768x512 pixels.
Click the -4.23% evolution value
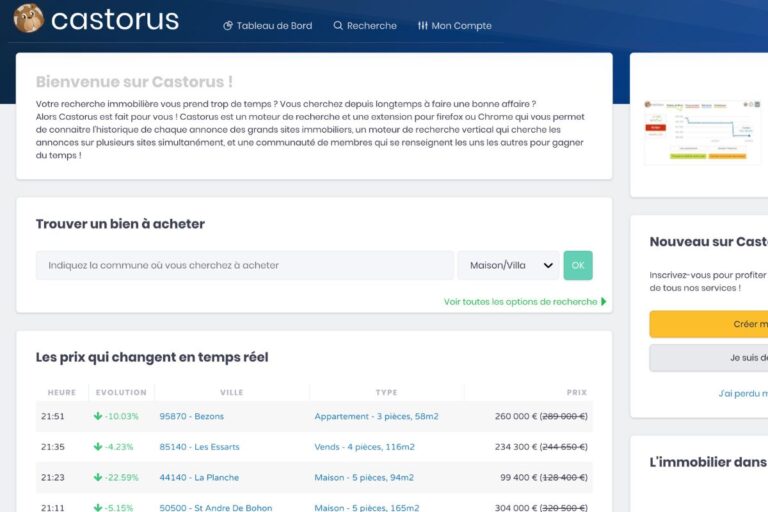(x=119, y=446)
